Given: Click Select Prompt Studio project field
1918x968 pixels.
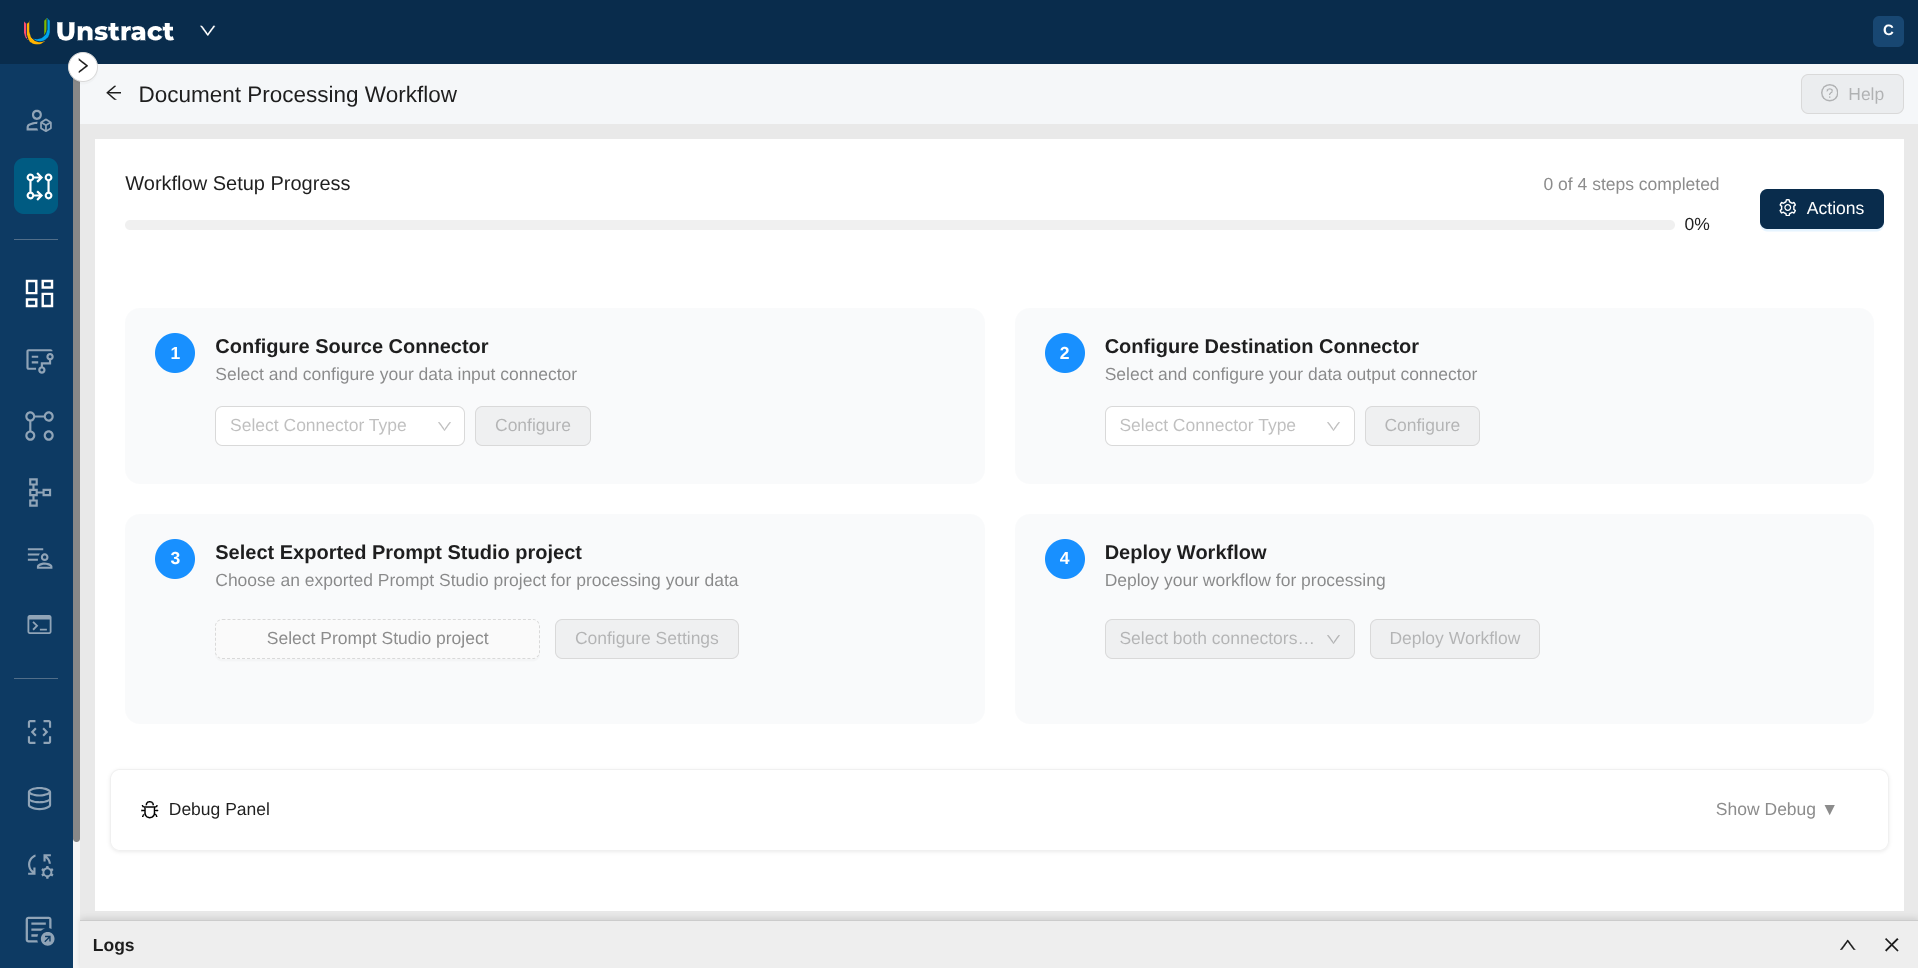Looking at the screenshot, I should point(377,639).
